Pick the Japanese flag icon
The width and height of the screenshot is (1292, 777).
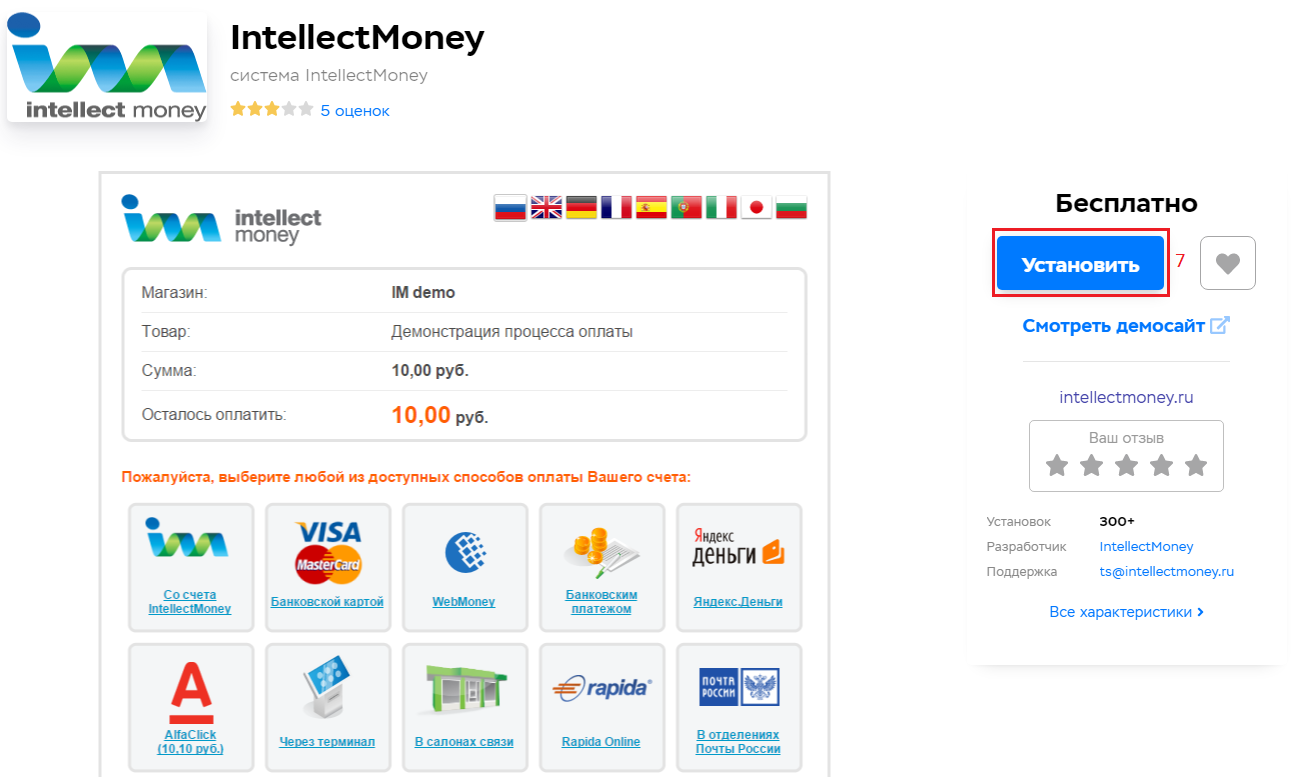pyautogui.click(x=756, y=207)
